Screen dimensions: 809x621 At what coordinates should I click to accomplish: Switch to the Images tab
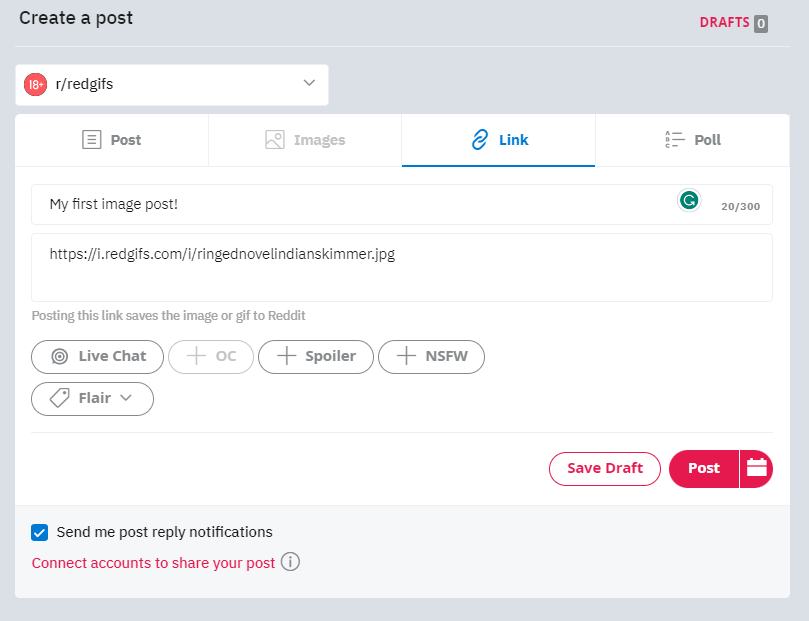(305, 140)
